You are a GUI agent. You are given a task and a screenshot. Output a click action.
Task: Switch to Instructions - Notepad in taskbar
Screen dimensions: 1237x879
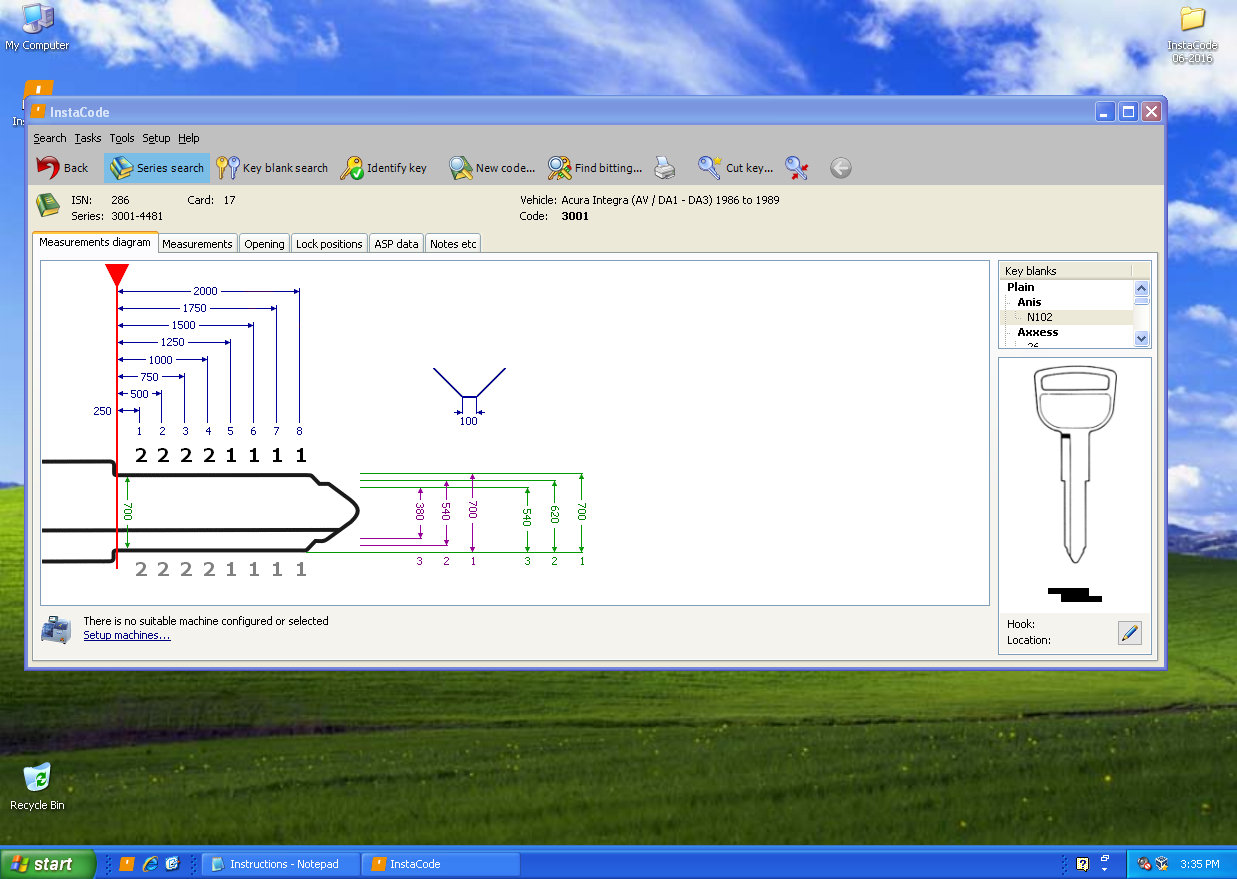(281, 864)
